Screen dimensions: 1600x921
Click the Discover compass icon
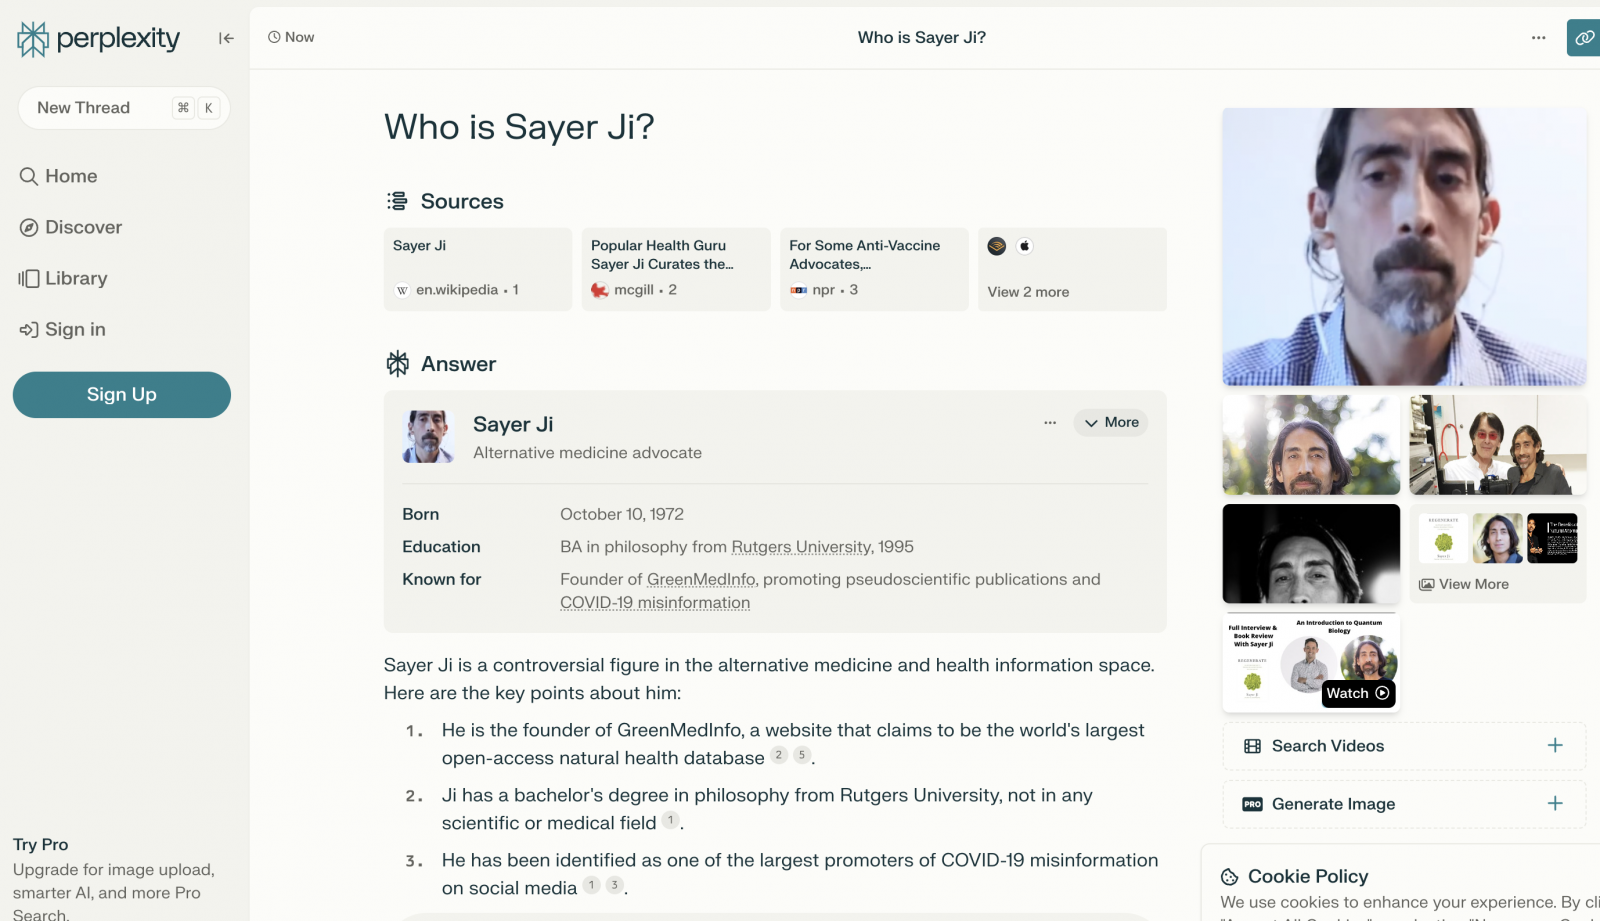pyautogui.click(x=29, y=228)
